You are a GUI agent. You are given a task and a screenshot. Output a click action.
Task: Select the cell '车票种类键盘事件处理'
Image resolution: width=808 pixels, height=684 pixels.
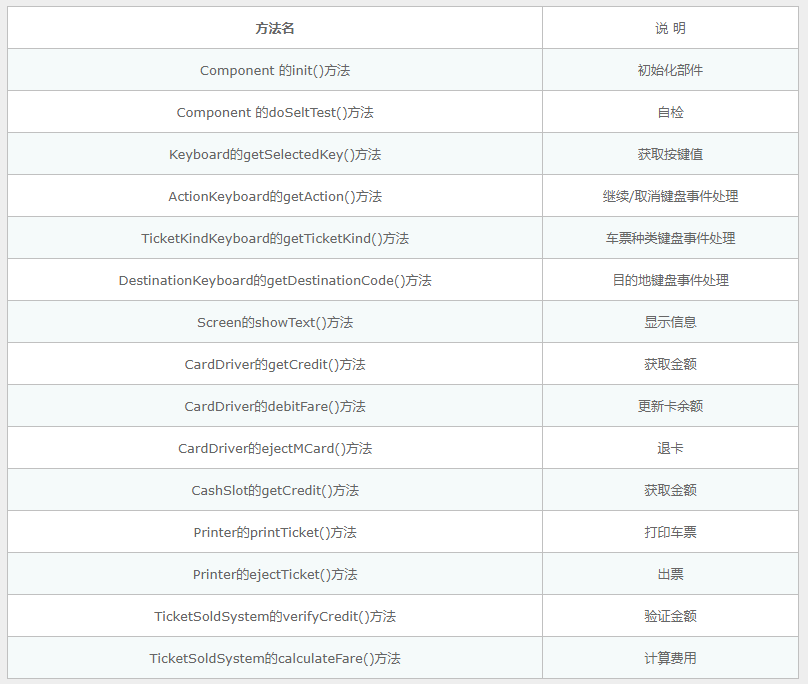[x=670, y=238]
